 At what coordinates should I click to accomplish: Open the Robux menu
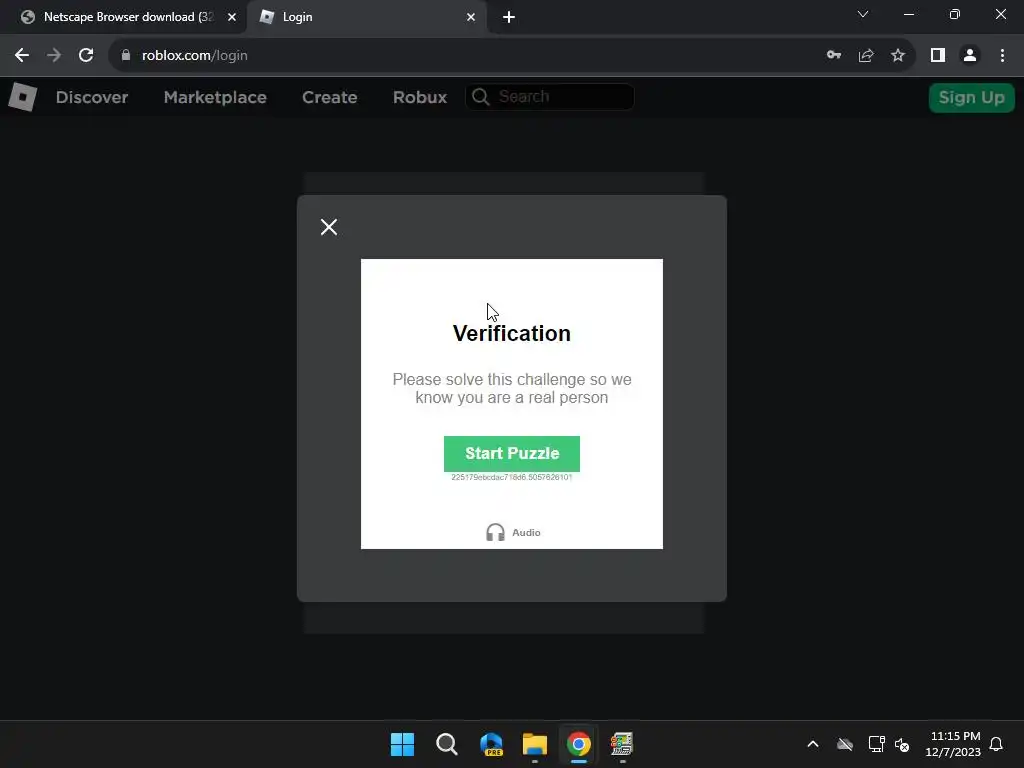420,97
